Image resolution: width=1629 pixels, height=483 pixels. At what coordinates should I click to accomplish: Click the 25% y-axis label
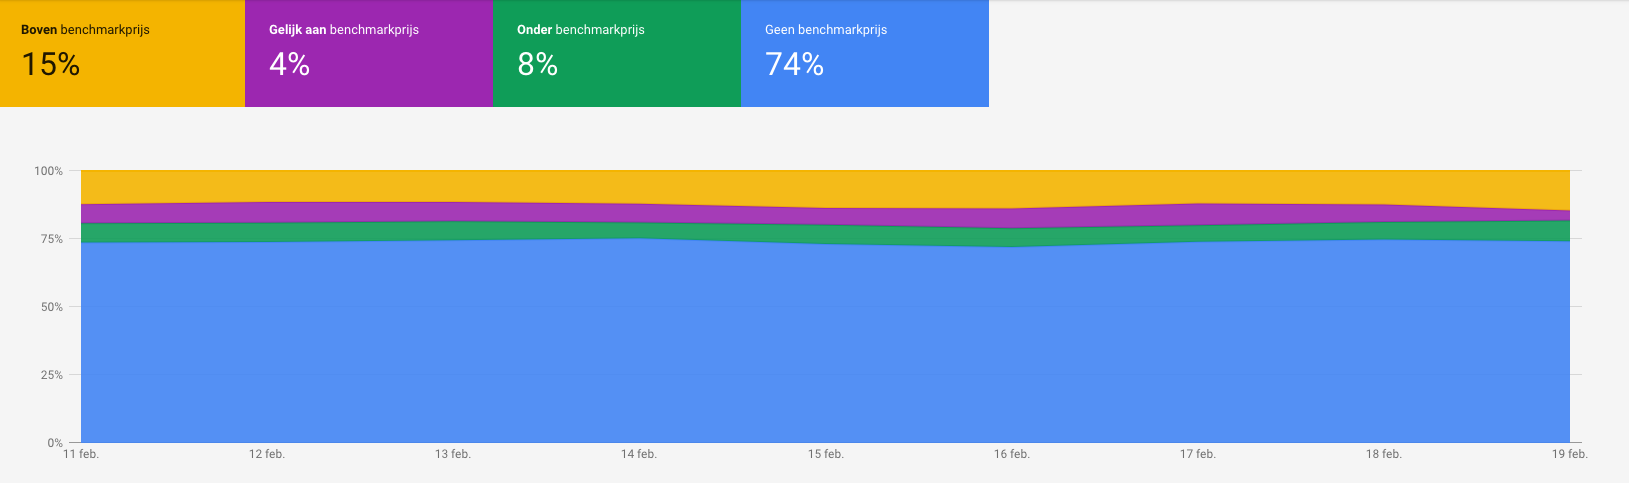pos(52,375)
